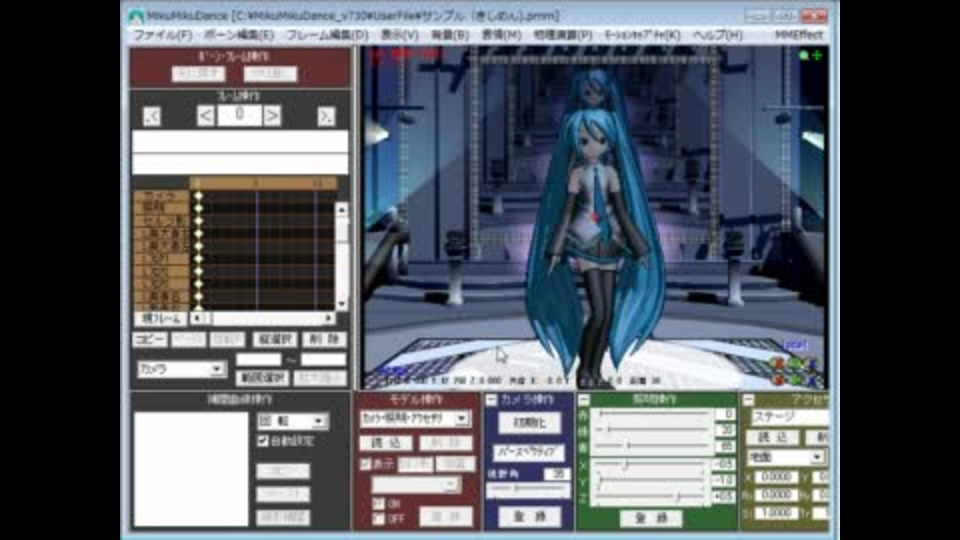
Task: Toggle the 表示 checkbox in model panel
Action: point(366,464)
